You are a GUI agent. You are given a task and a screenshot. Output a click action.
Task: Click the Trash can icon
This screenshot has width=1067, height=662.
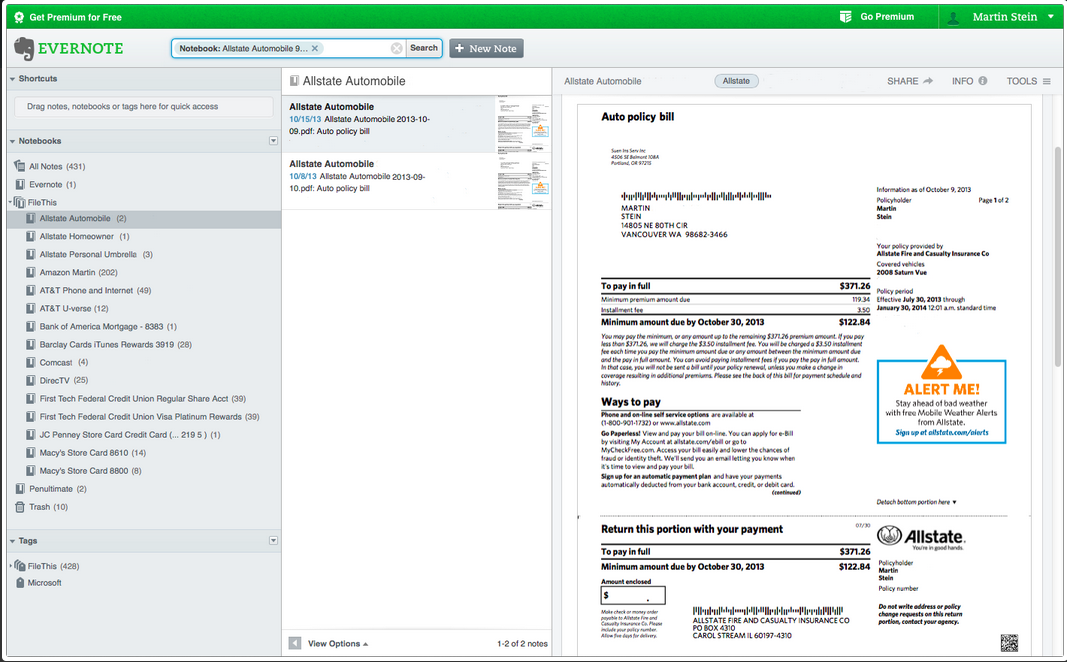click(x=20, y=507)
